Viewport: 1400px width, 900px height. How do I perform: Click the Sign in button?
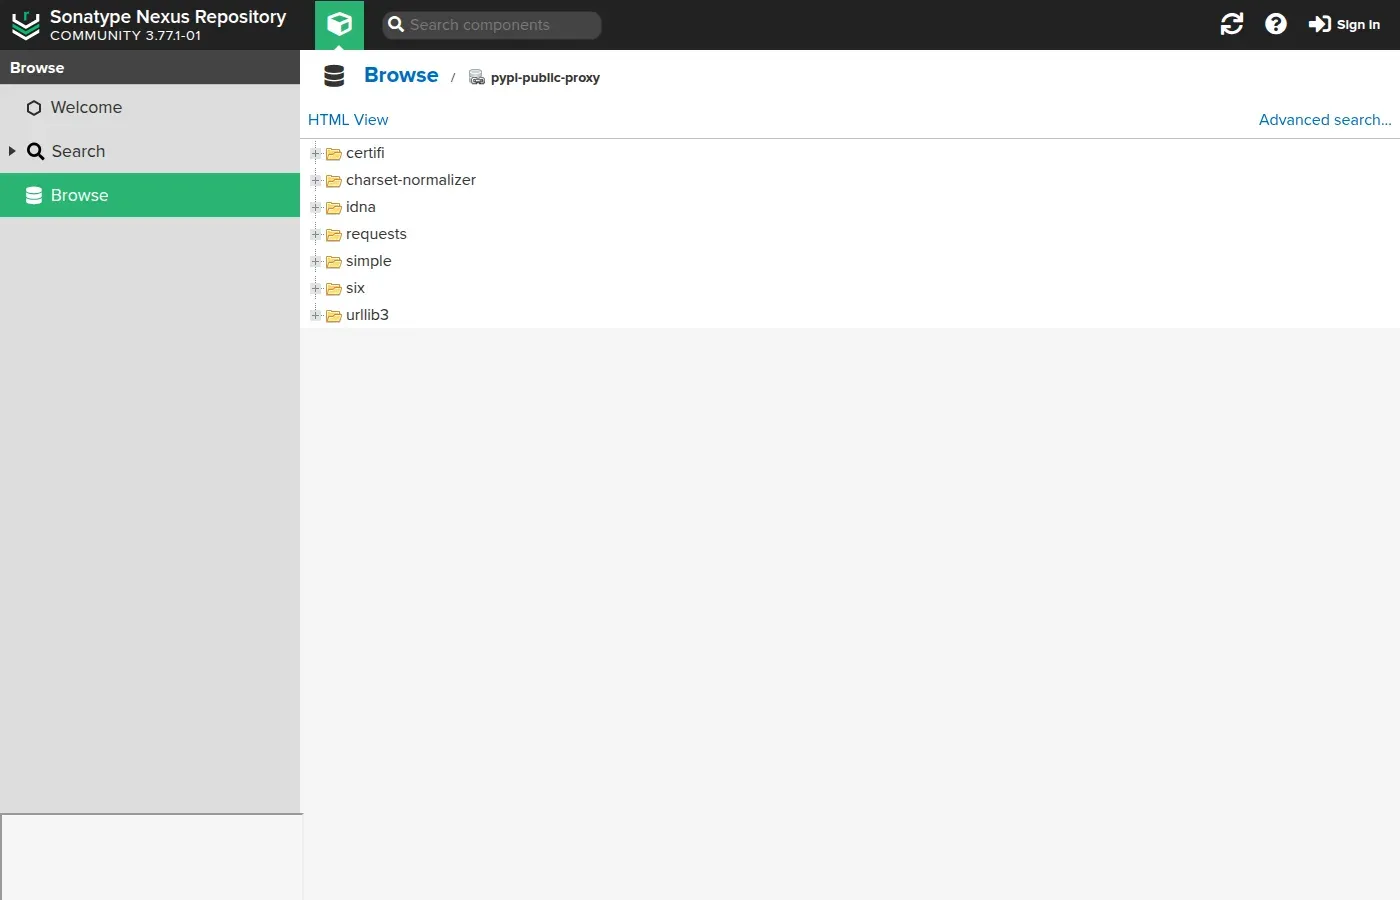[1345, 24]
